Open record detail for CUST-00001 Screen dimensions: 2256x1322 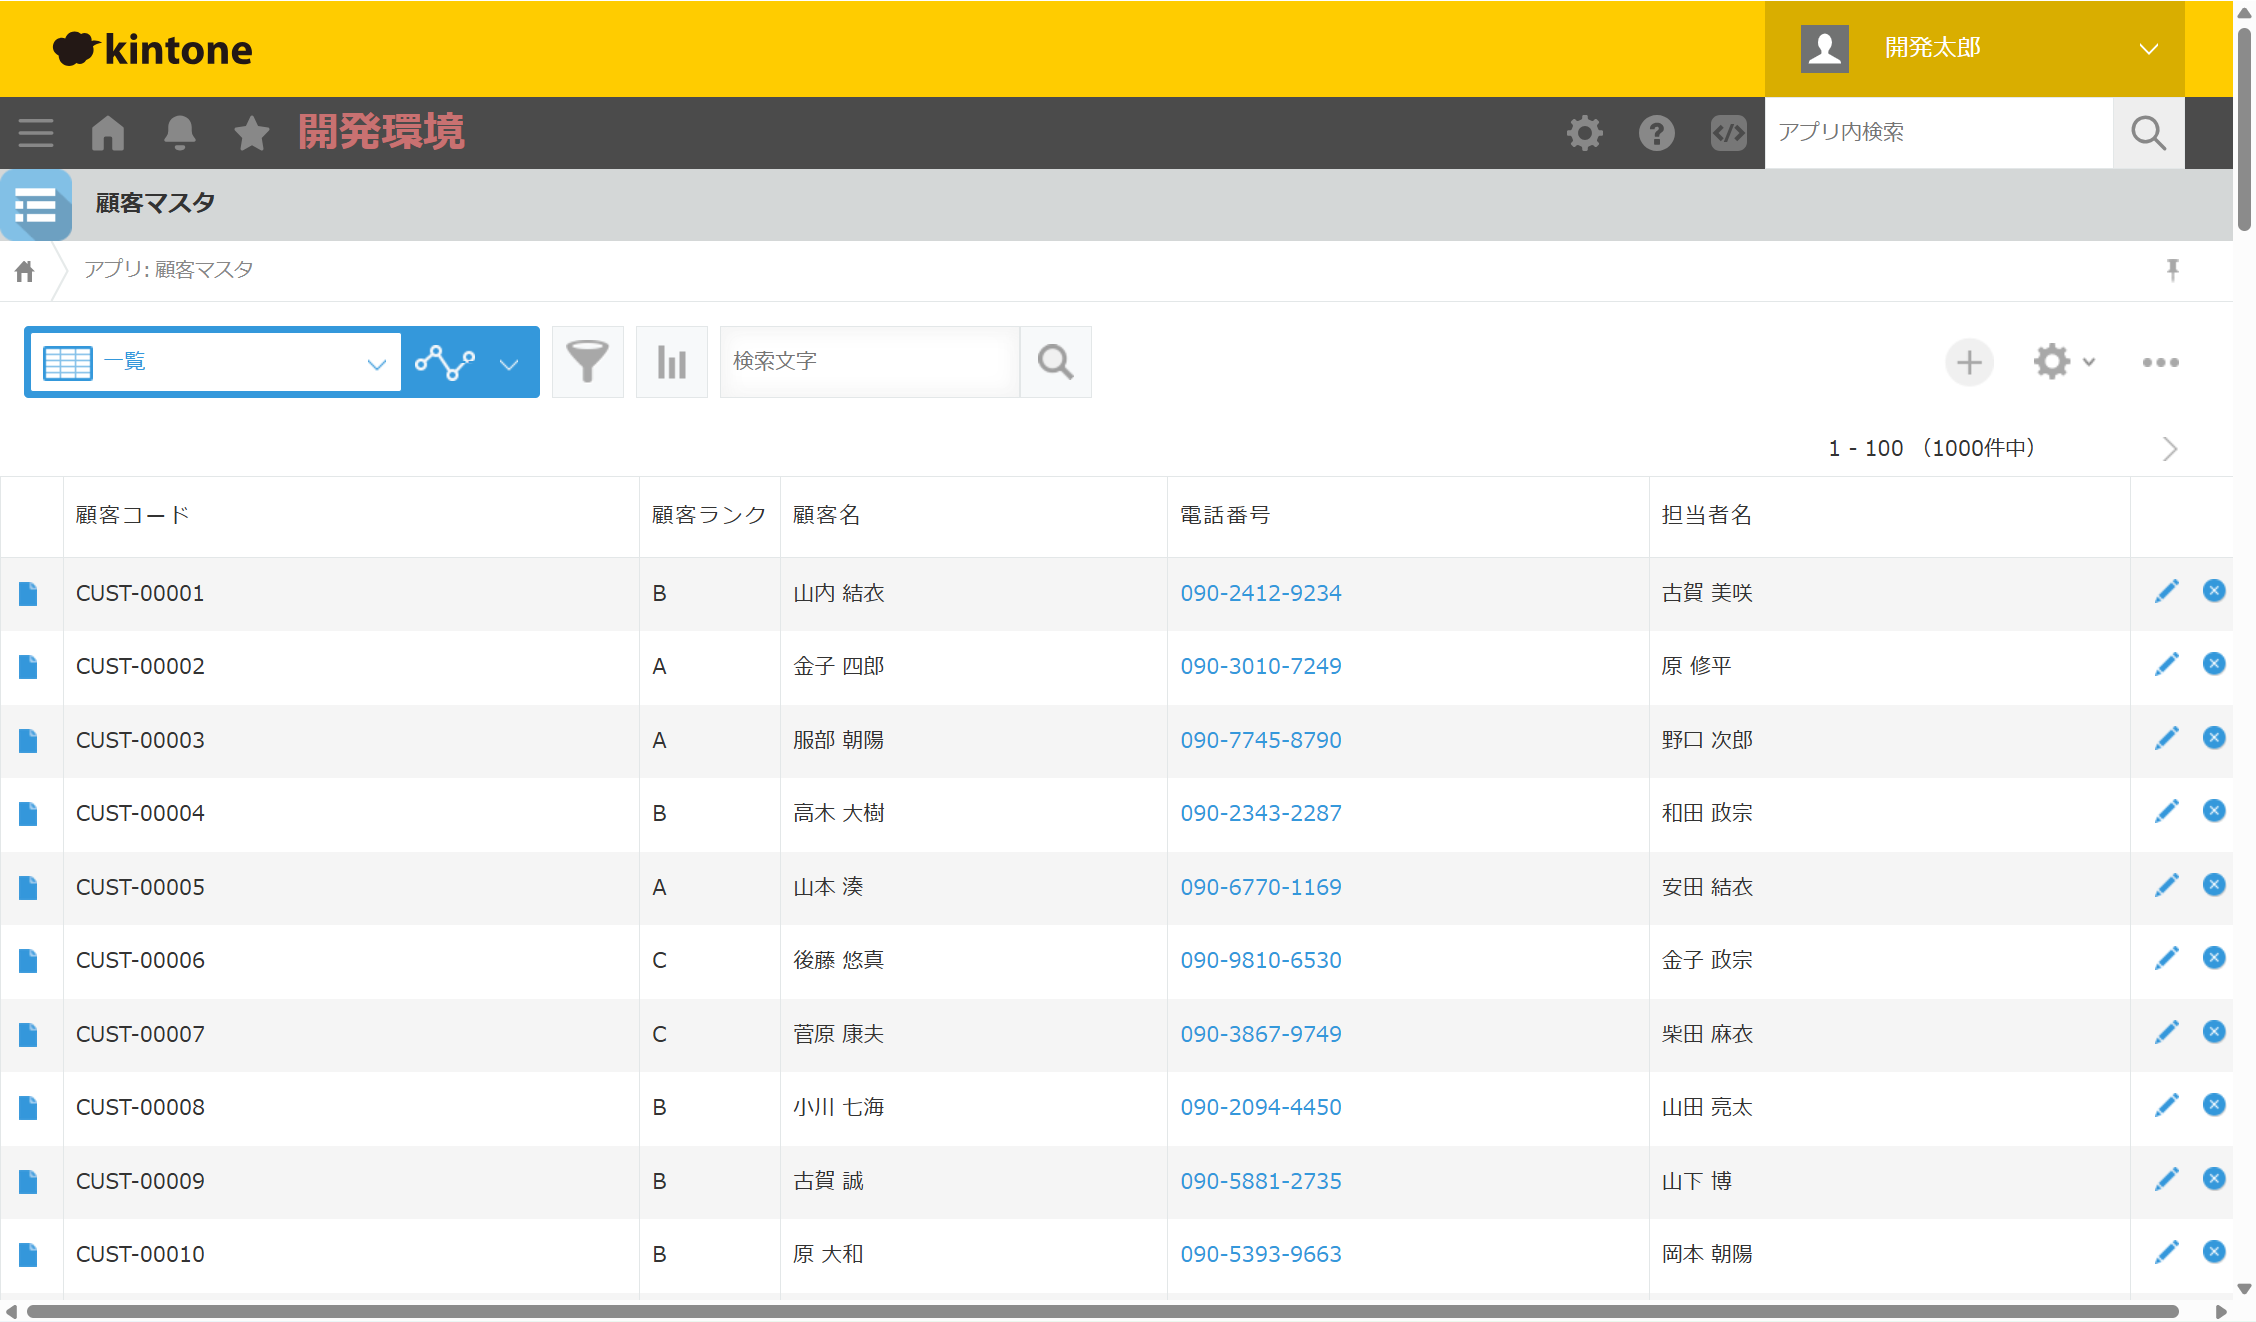(28, 594)
